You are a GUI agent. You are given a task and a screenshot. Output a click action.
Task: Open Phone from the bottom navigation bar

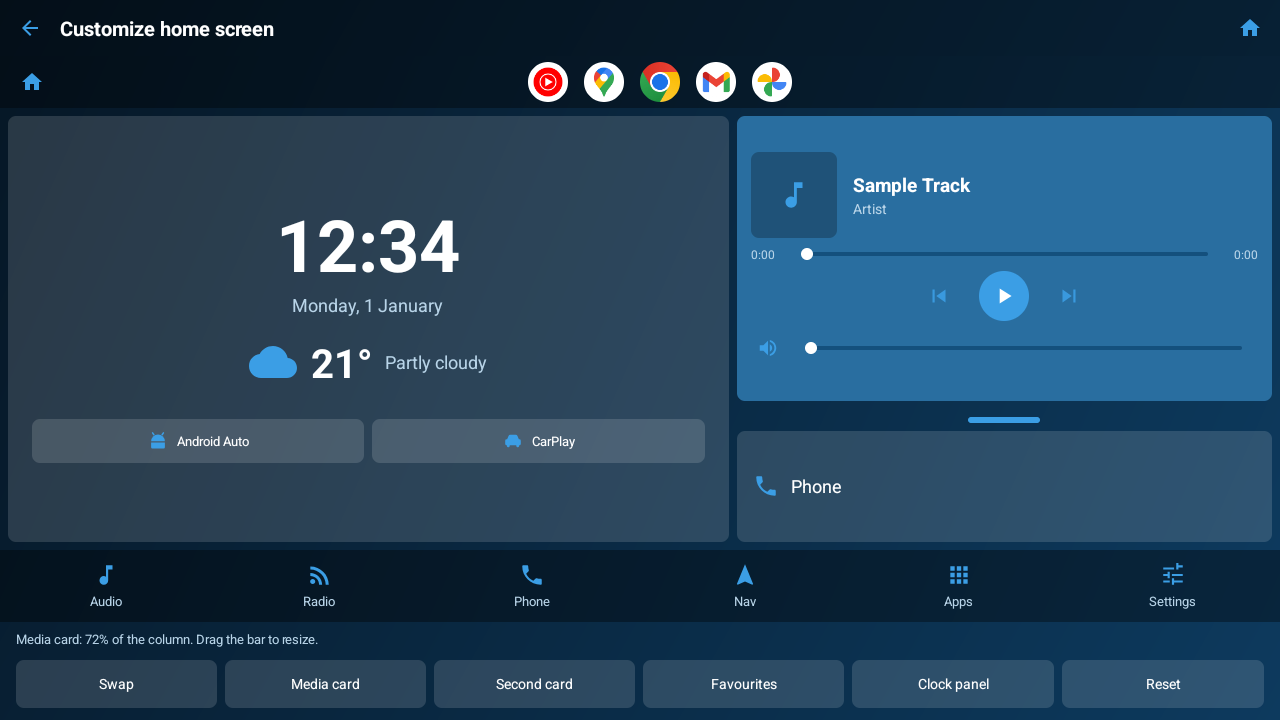tap(532, 586)
